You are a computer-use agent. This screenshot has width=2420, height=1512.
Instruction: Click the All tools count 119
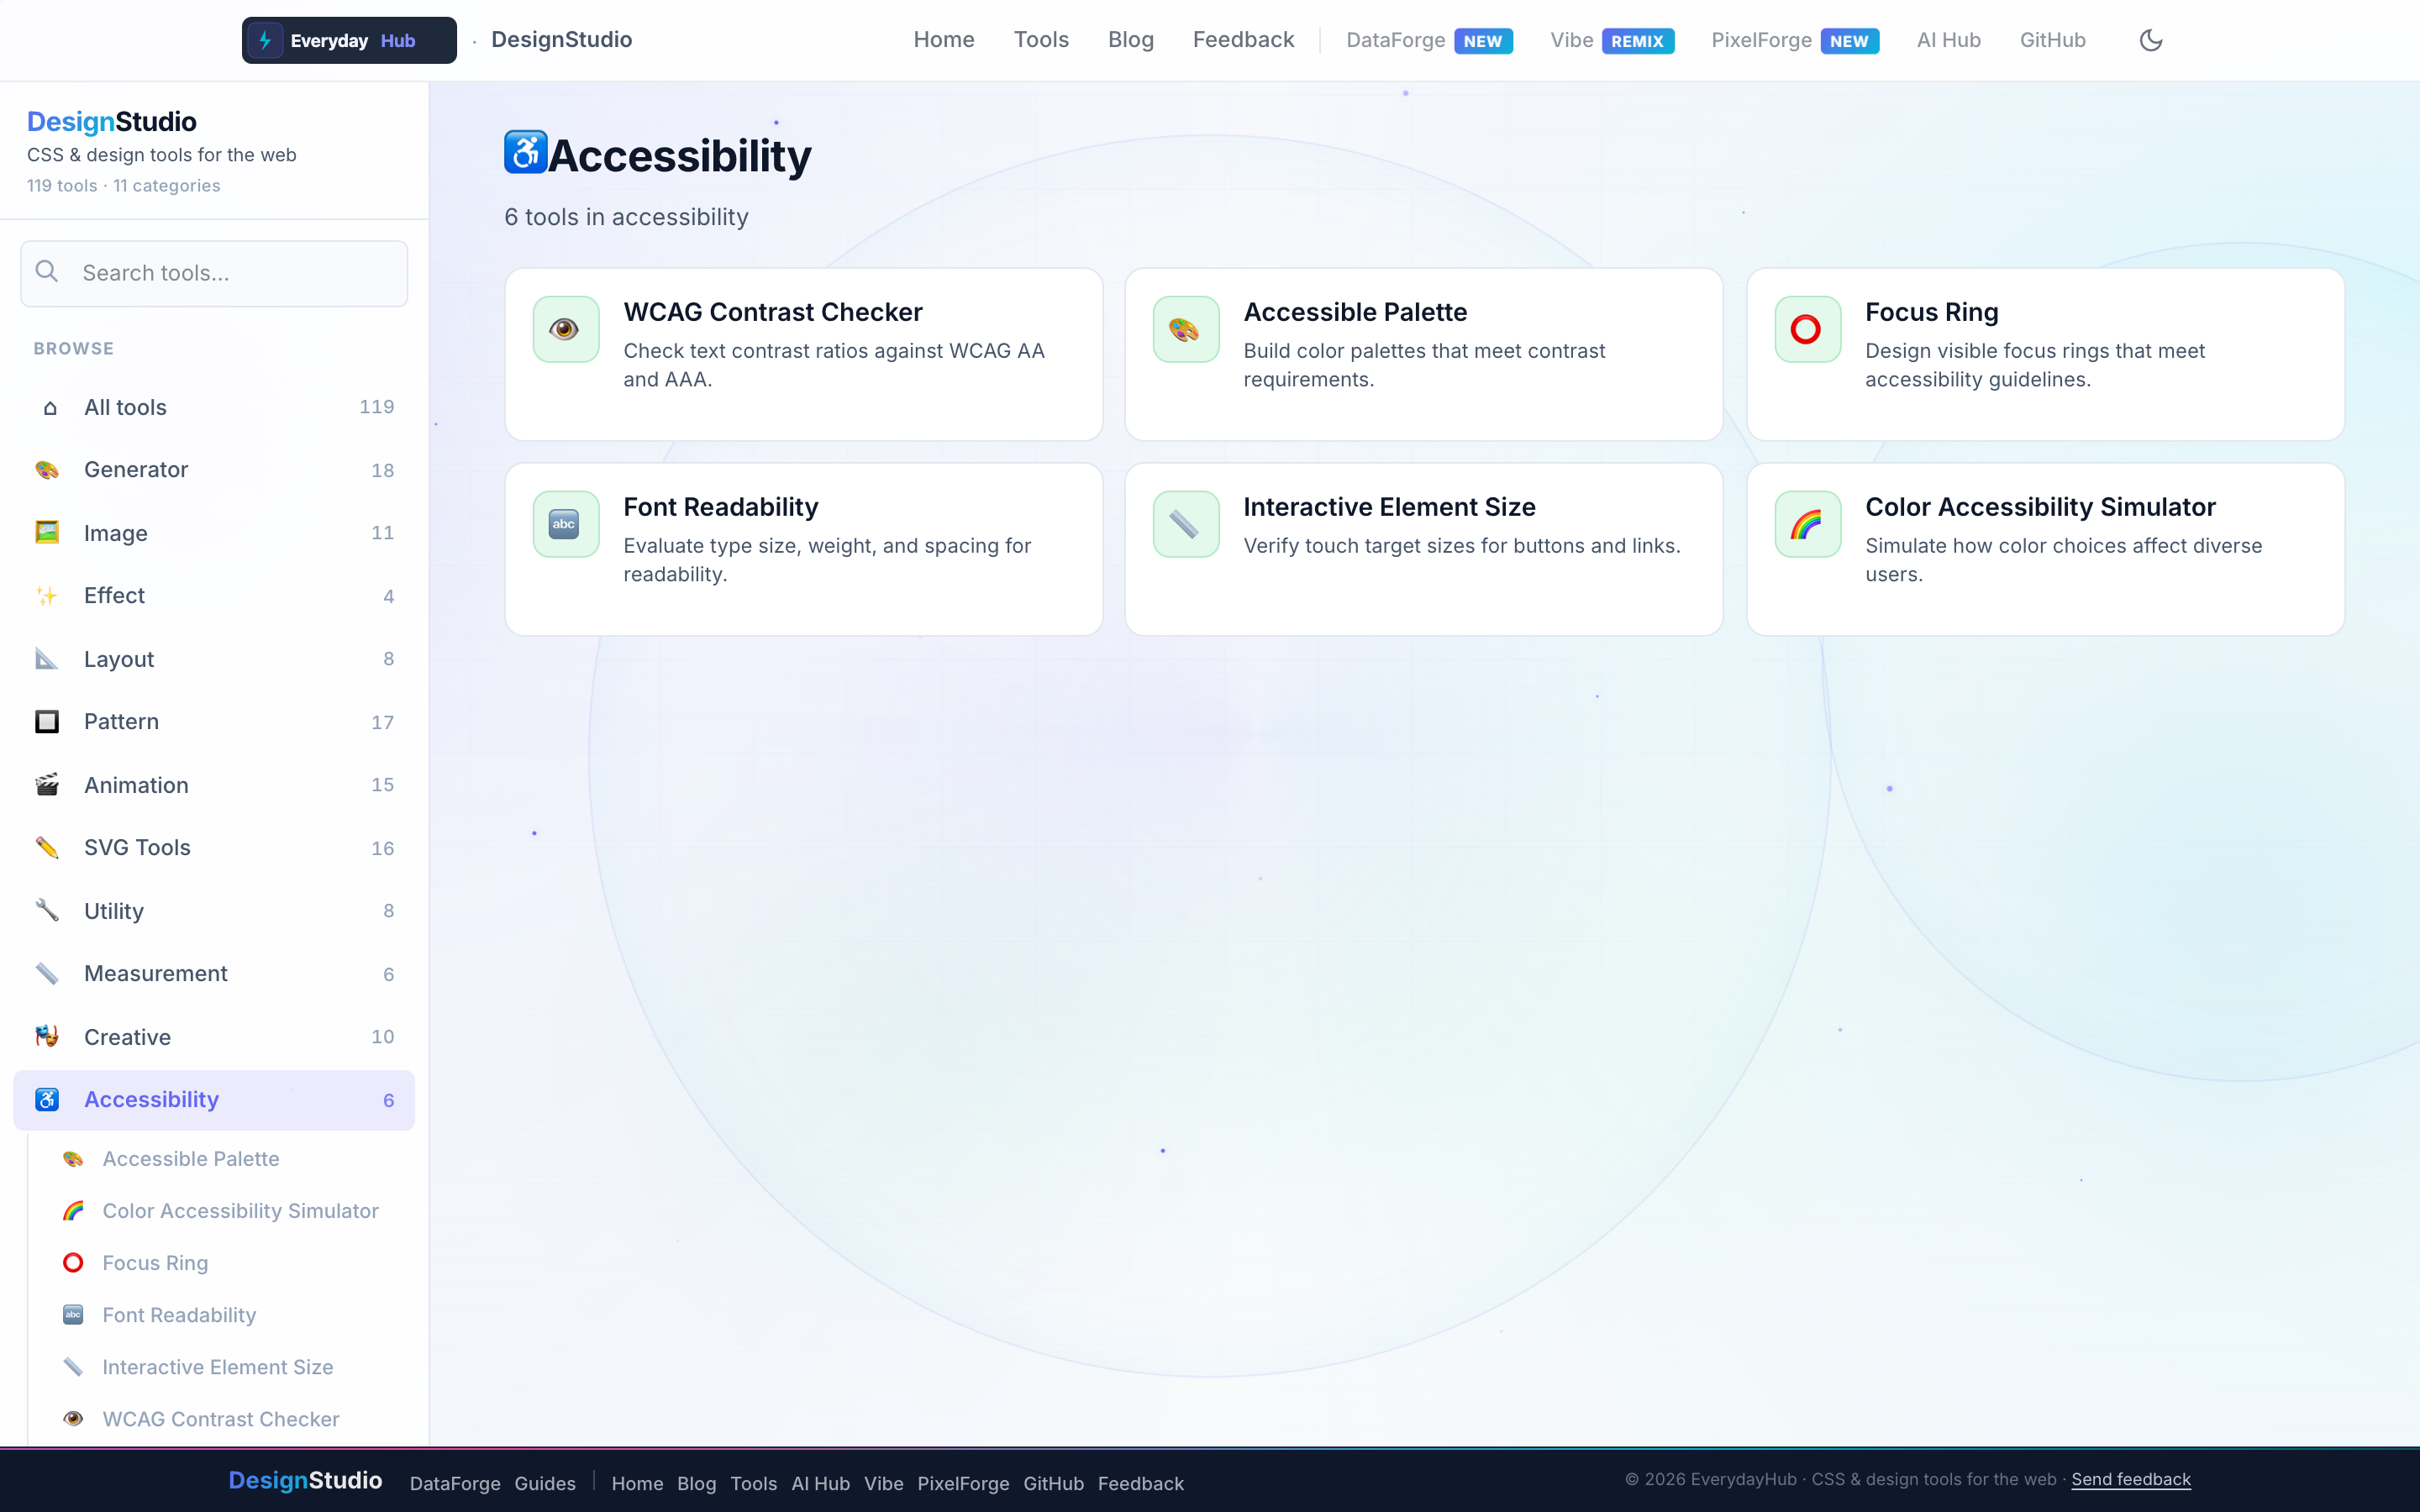[377, 407]
